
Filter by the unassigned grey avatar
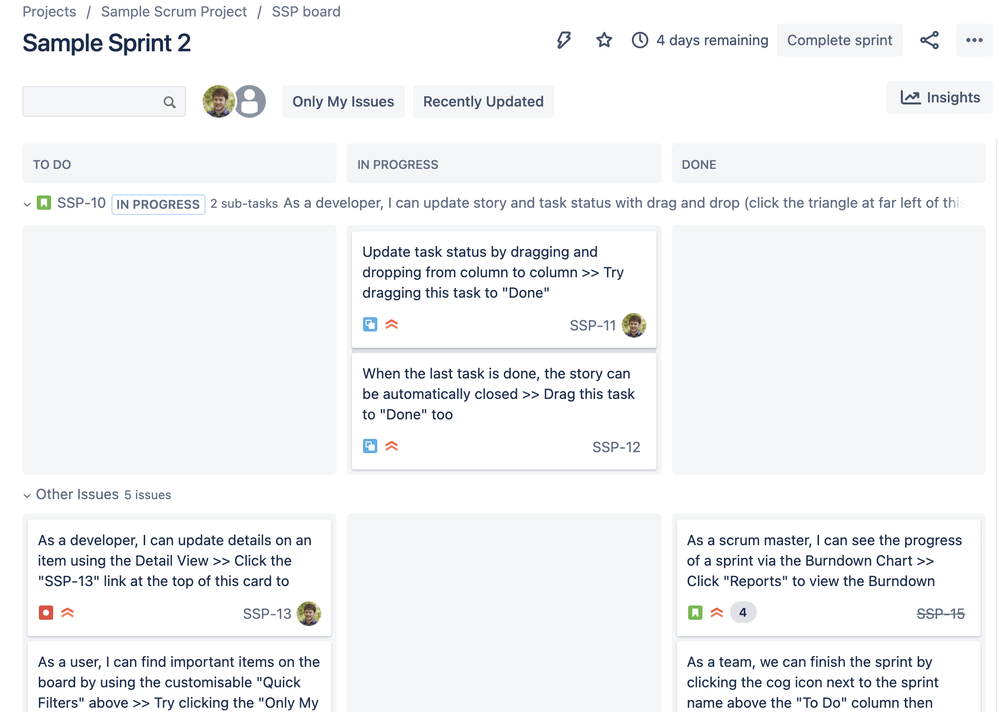tap(250, 101)
